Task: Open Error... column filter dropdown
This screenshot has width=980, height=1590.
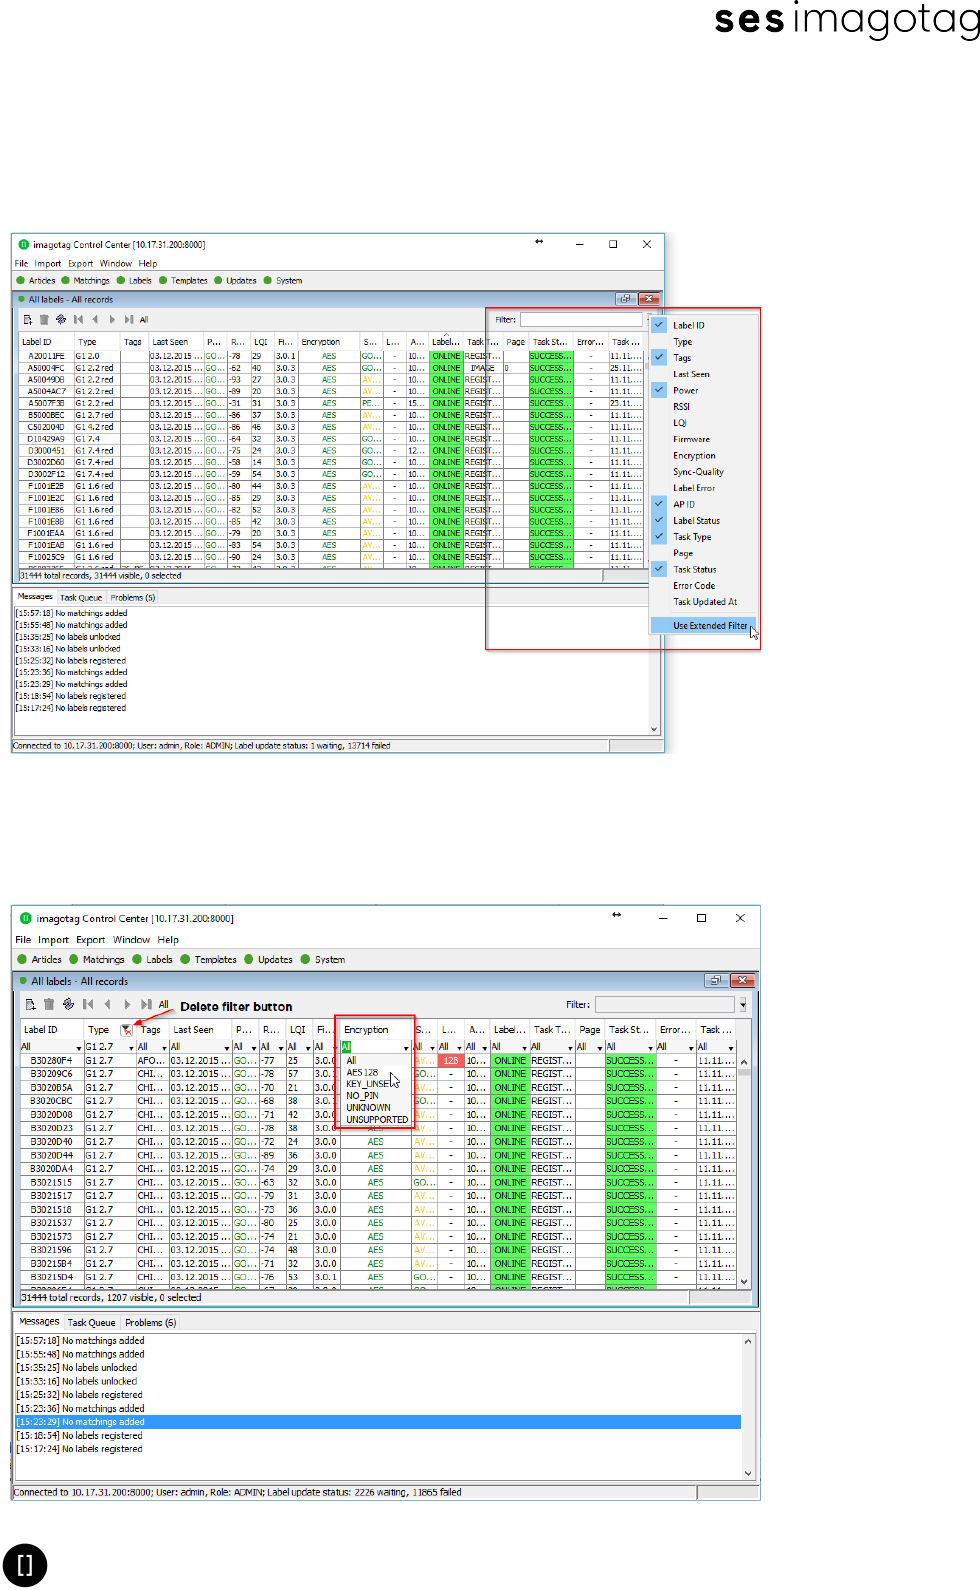Action: coord(692,1047)
